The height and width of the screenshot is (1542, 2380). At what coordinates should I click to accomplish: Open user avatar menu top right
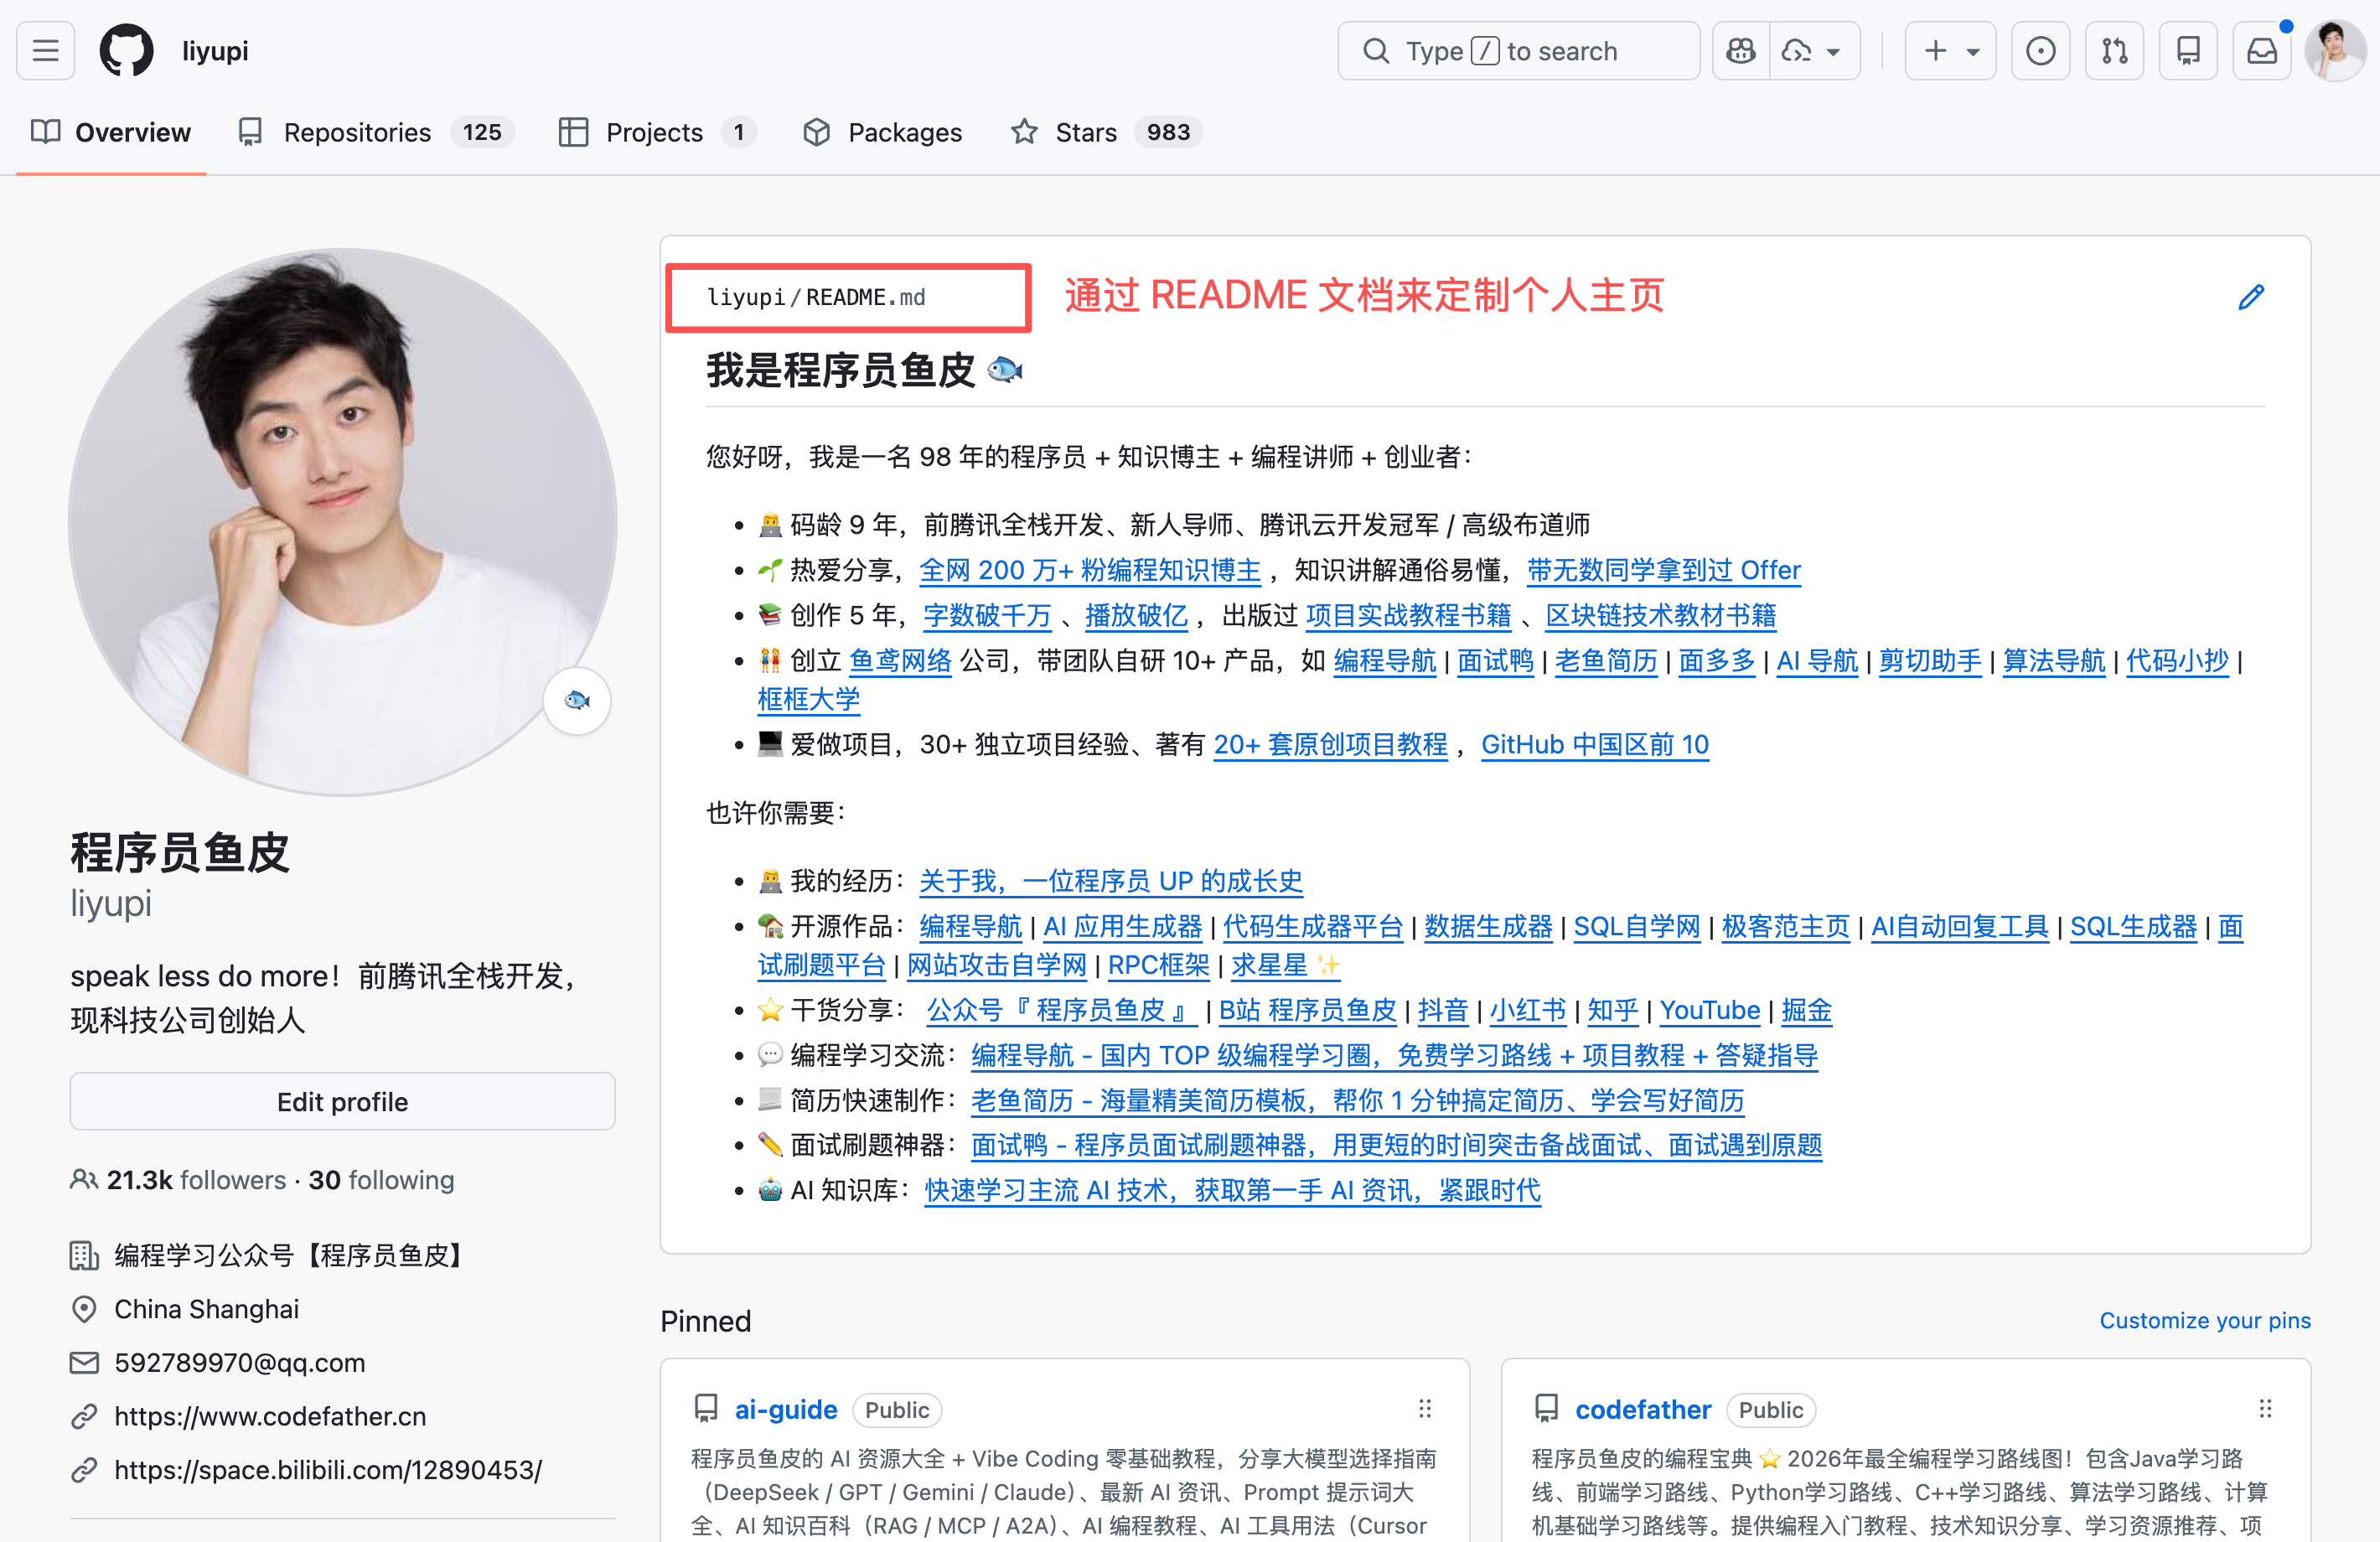tap(2334, 51)
